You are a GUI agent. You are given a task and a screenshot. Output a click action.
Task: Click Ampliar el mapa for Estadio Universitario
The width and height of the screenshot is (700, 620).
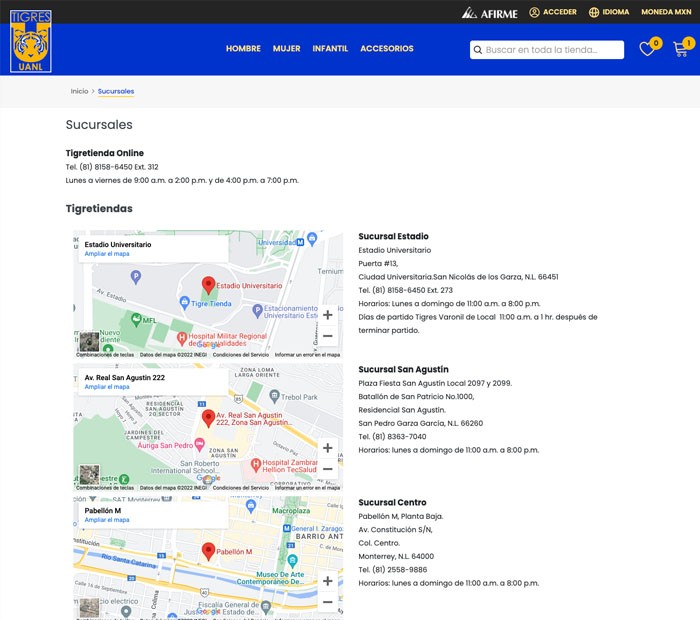pos(107,254)
